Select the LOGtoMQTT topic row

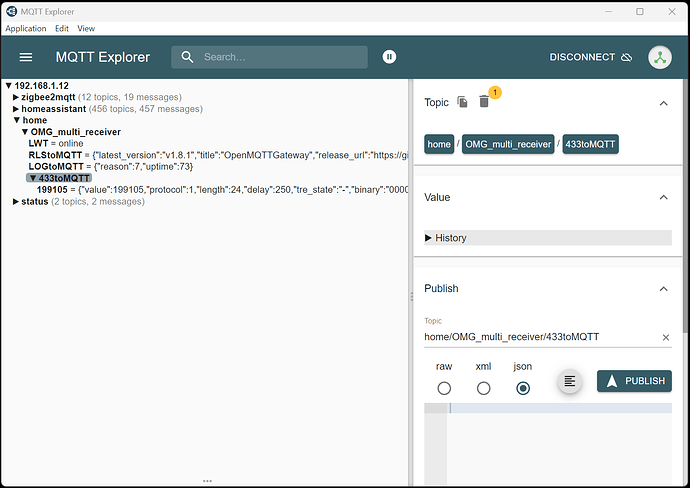click(x=111, y=166)
